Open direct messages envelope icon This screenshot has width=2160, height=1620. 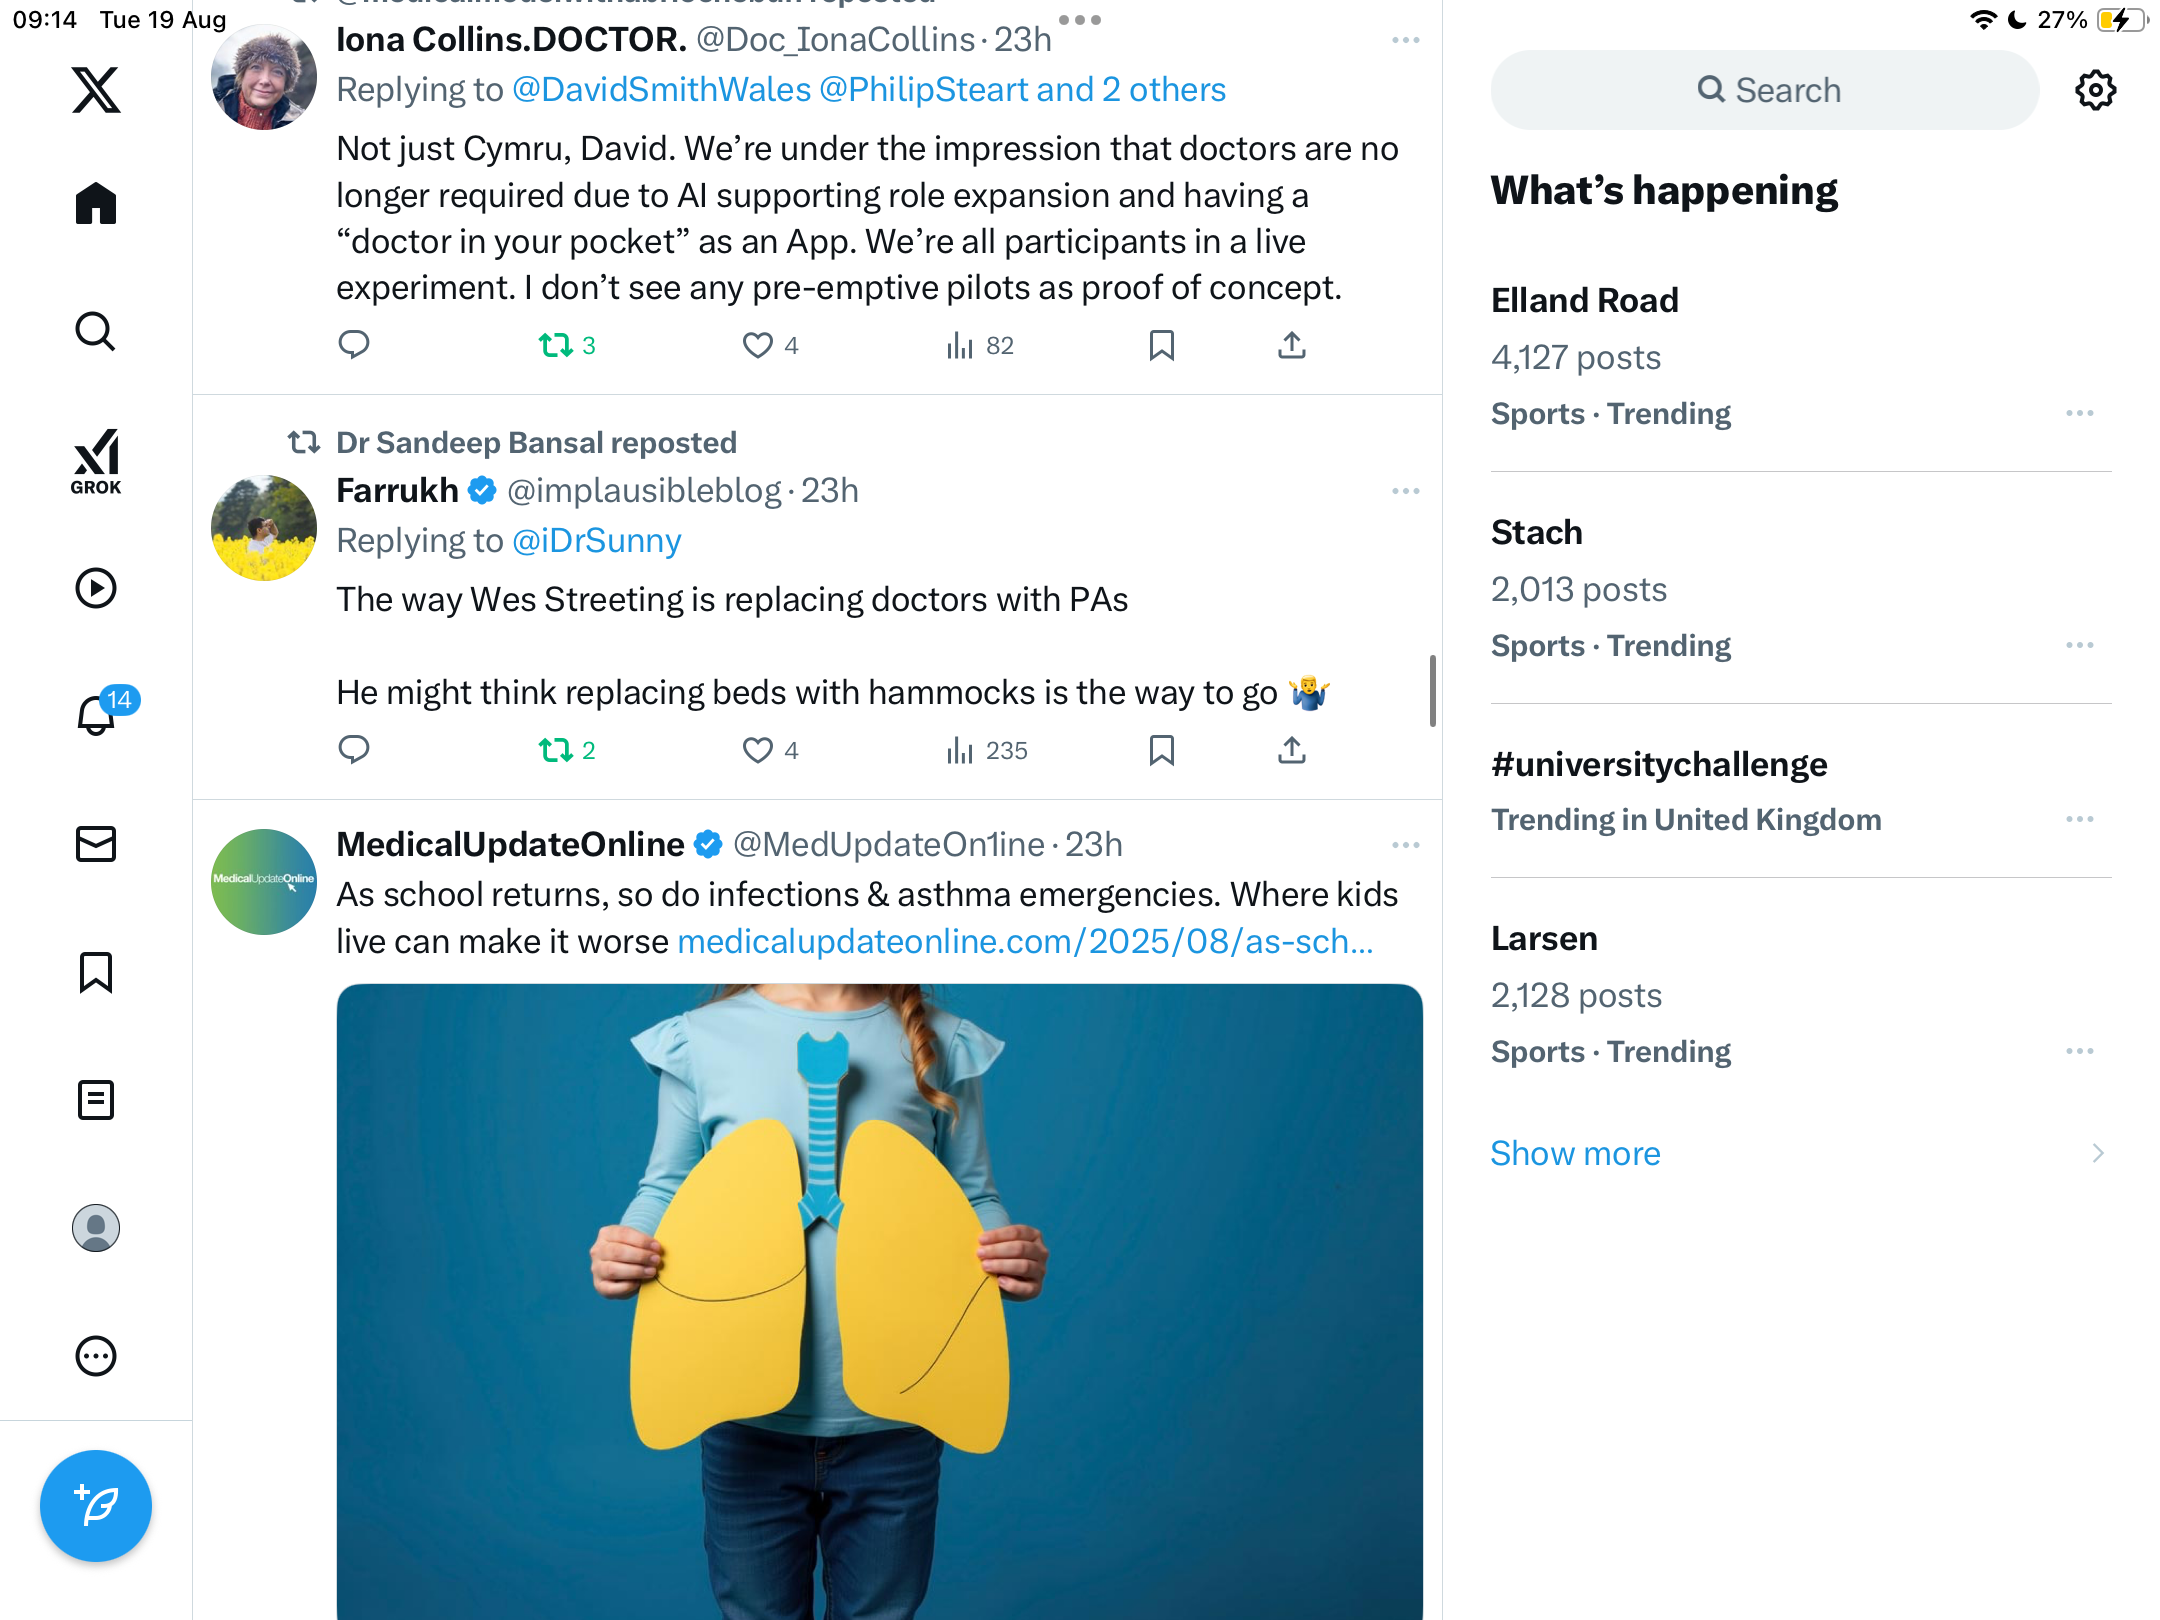tap(96, 844)
